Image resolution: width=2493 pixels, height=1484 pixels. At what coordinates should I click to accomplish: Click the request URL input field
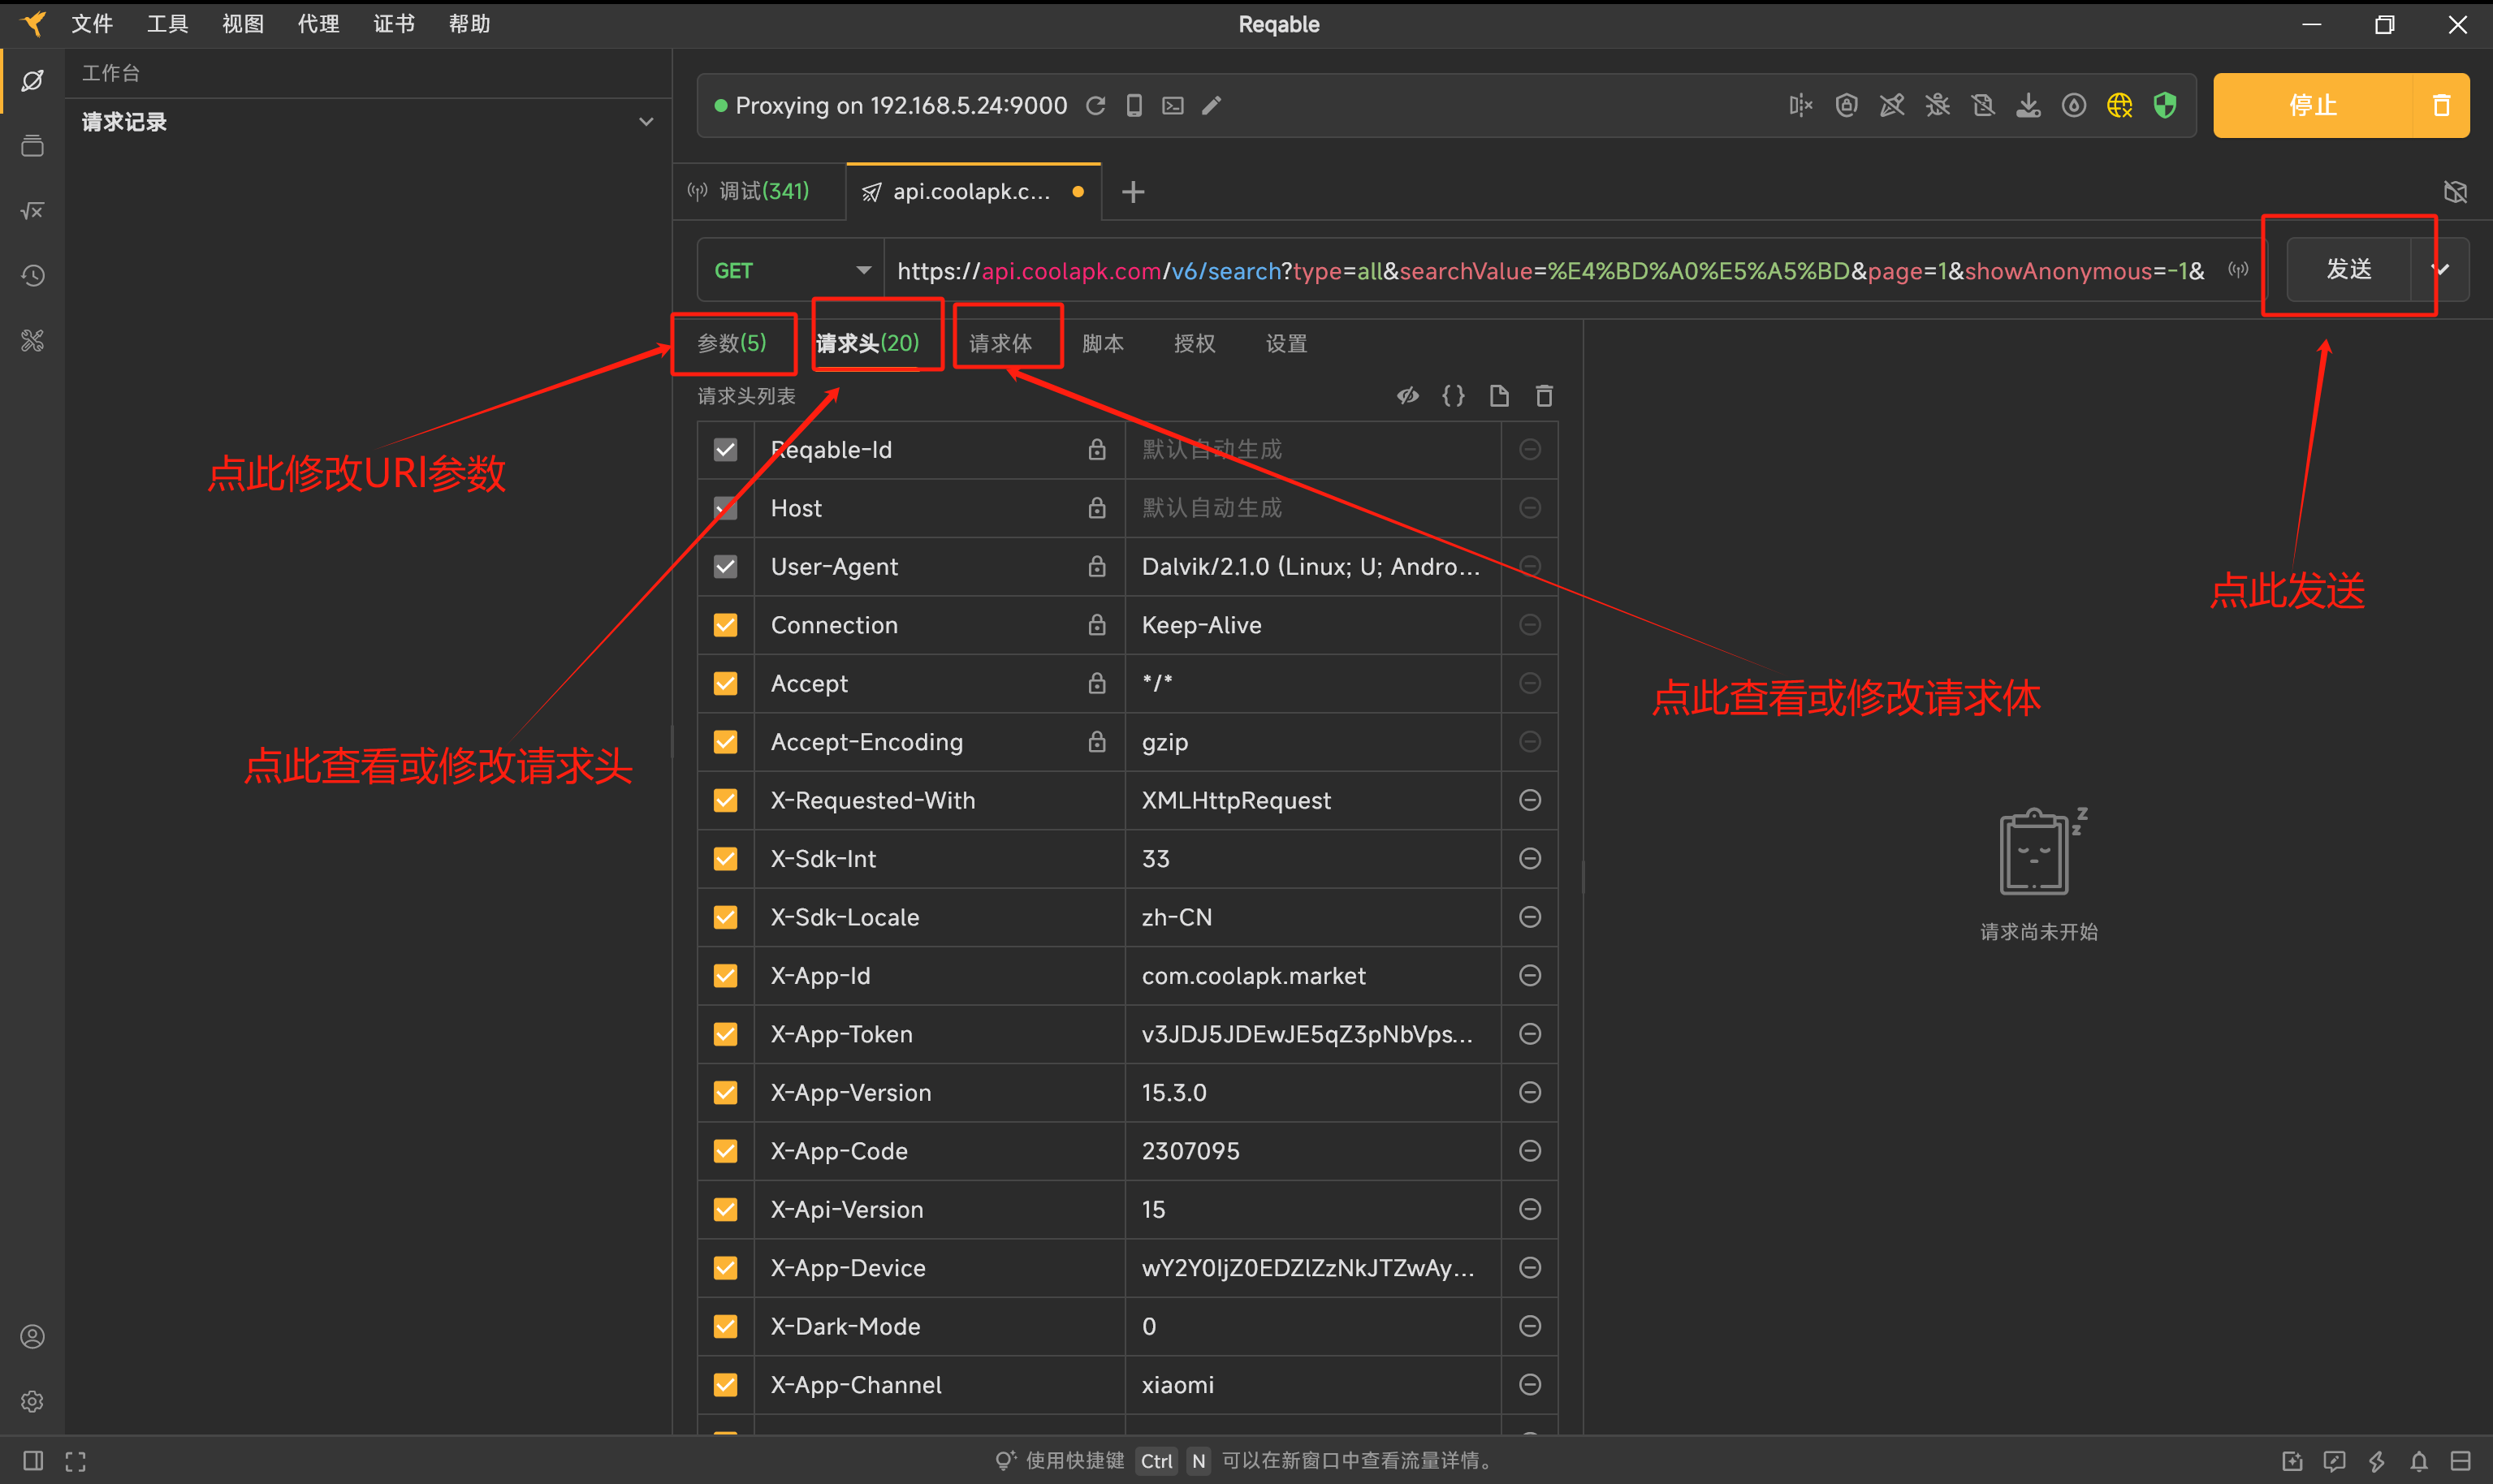pyautogui.click(x=1550, y=270)
